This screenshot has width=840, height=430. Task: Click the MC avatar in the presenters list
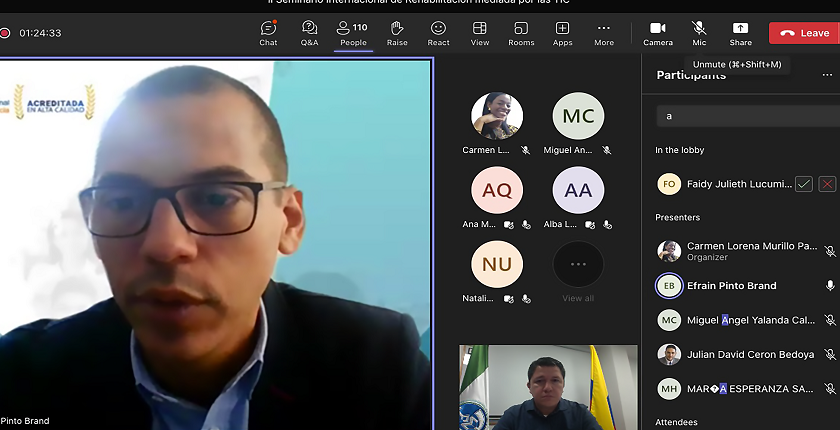[669, 320]
